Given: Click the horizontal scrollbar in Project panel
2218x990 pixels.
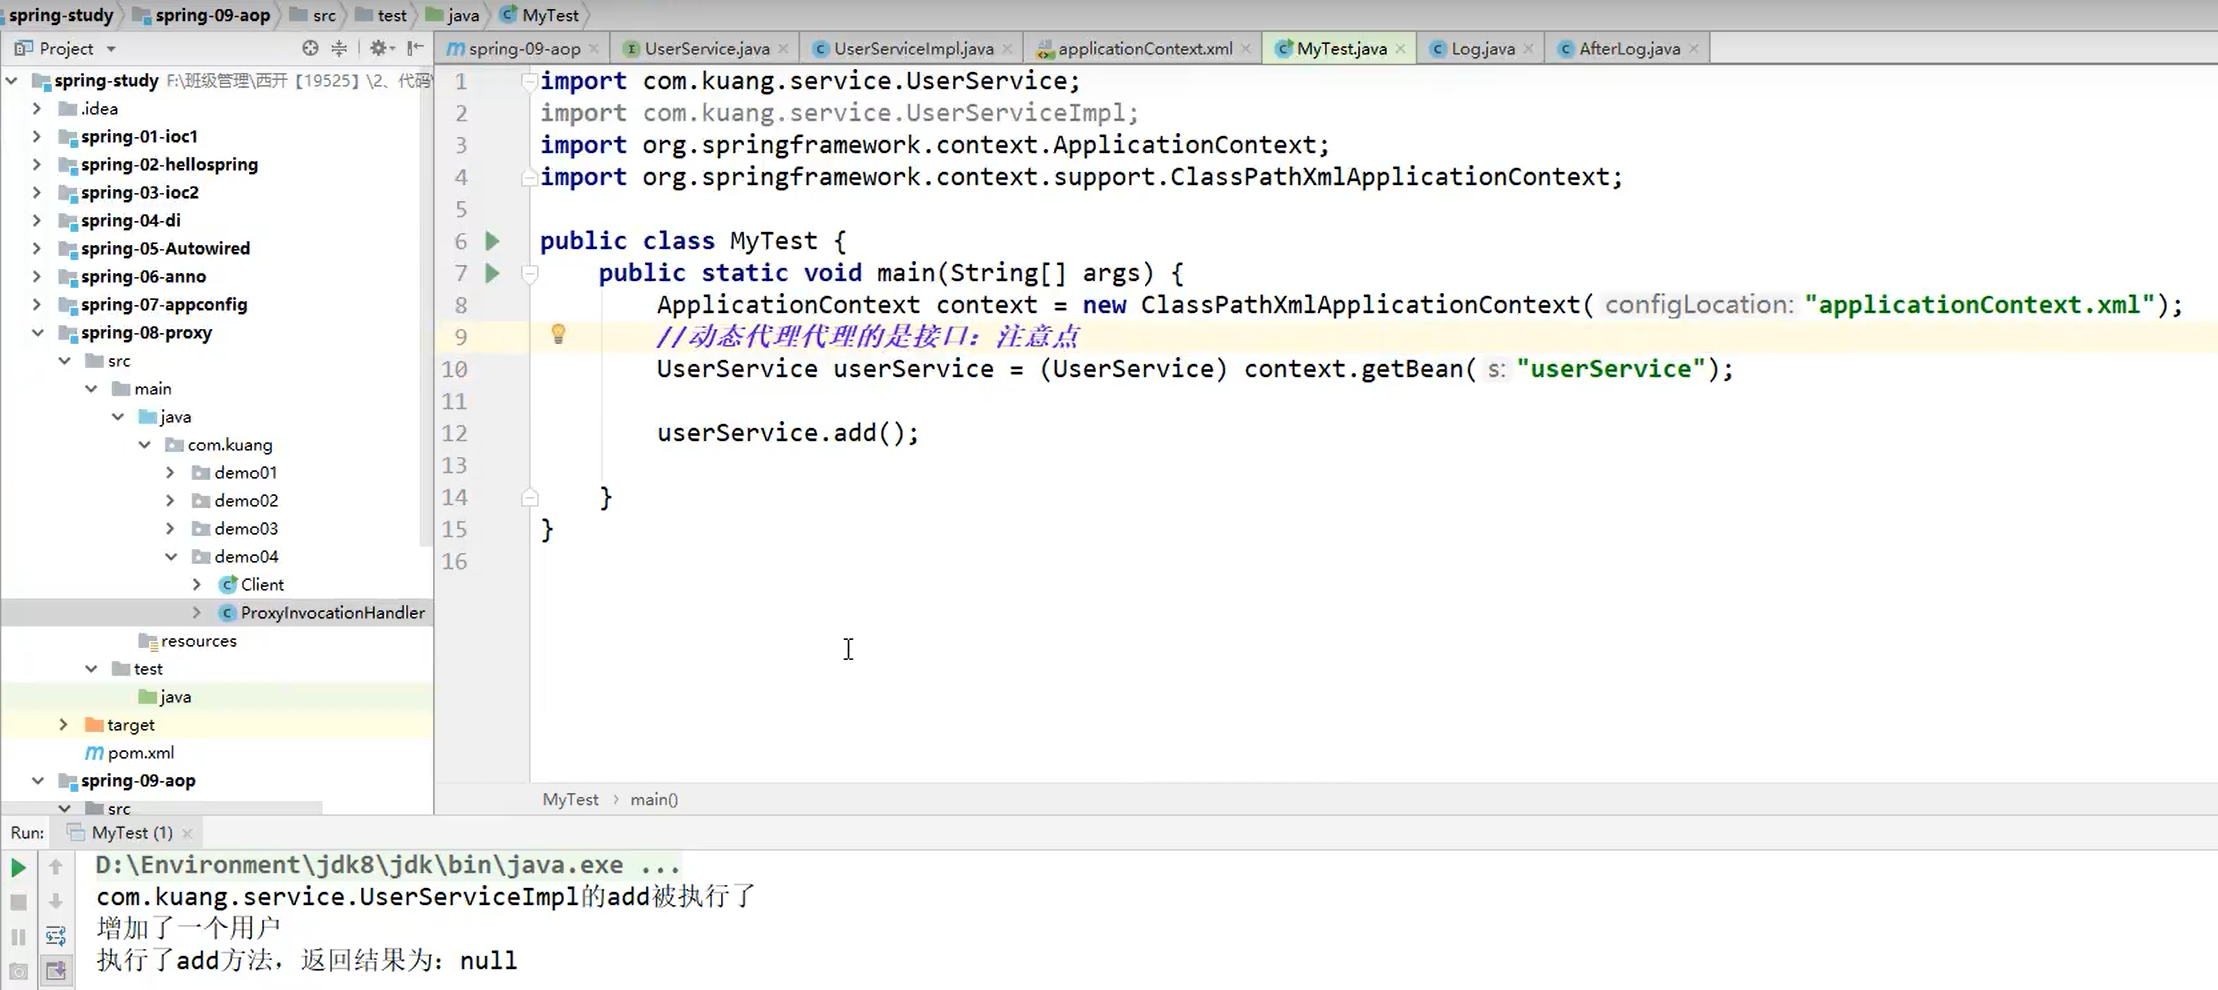Looking at the screenshot, I should click(162, 806).
